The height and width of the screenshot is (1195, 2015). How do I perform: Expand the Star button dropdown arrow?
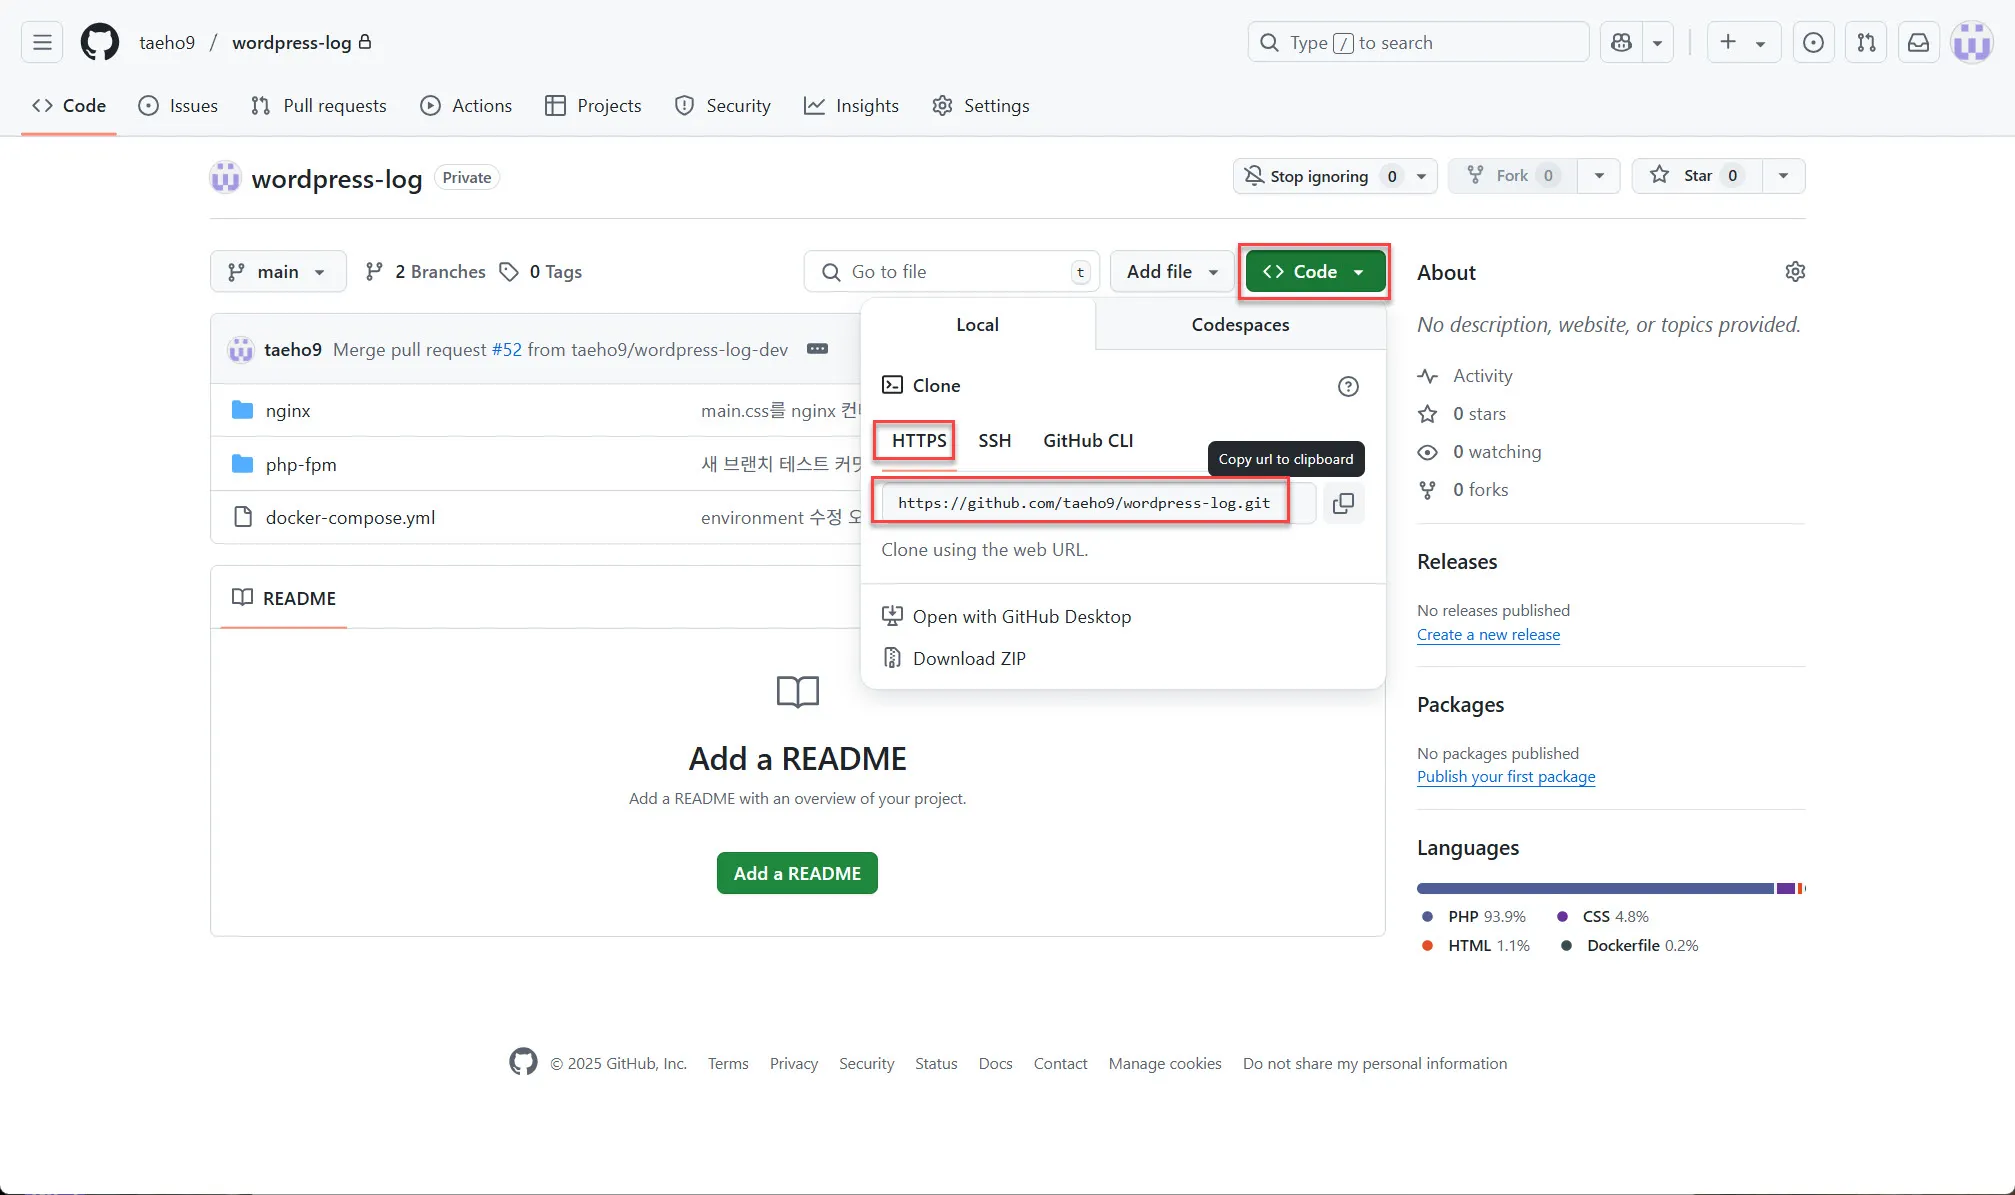1784,175
